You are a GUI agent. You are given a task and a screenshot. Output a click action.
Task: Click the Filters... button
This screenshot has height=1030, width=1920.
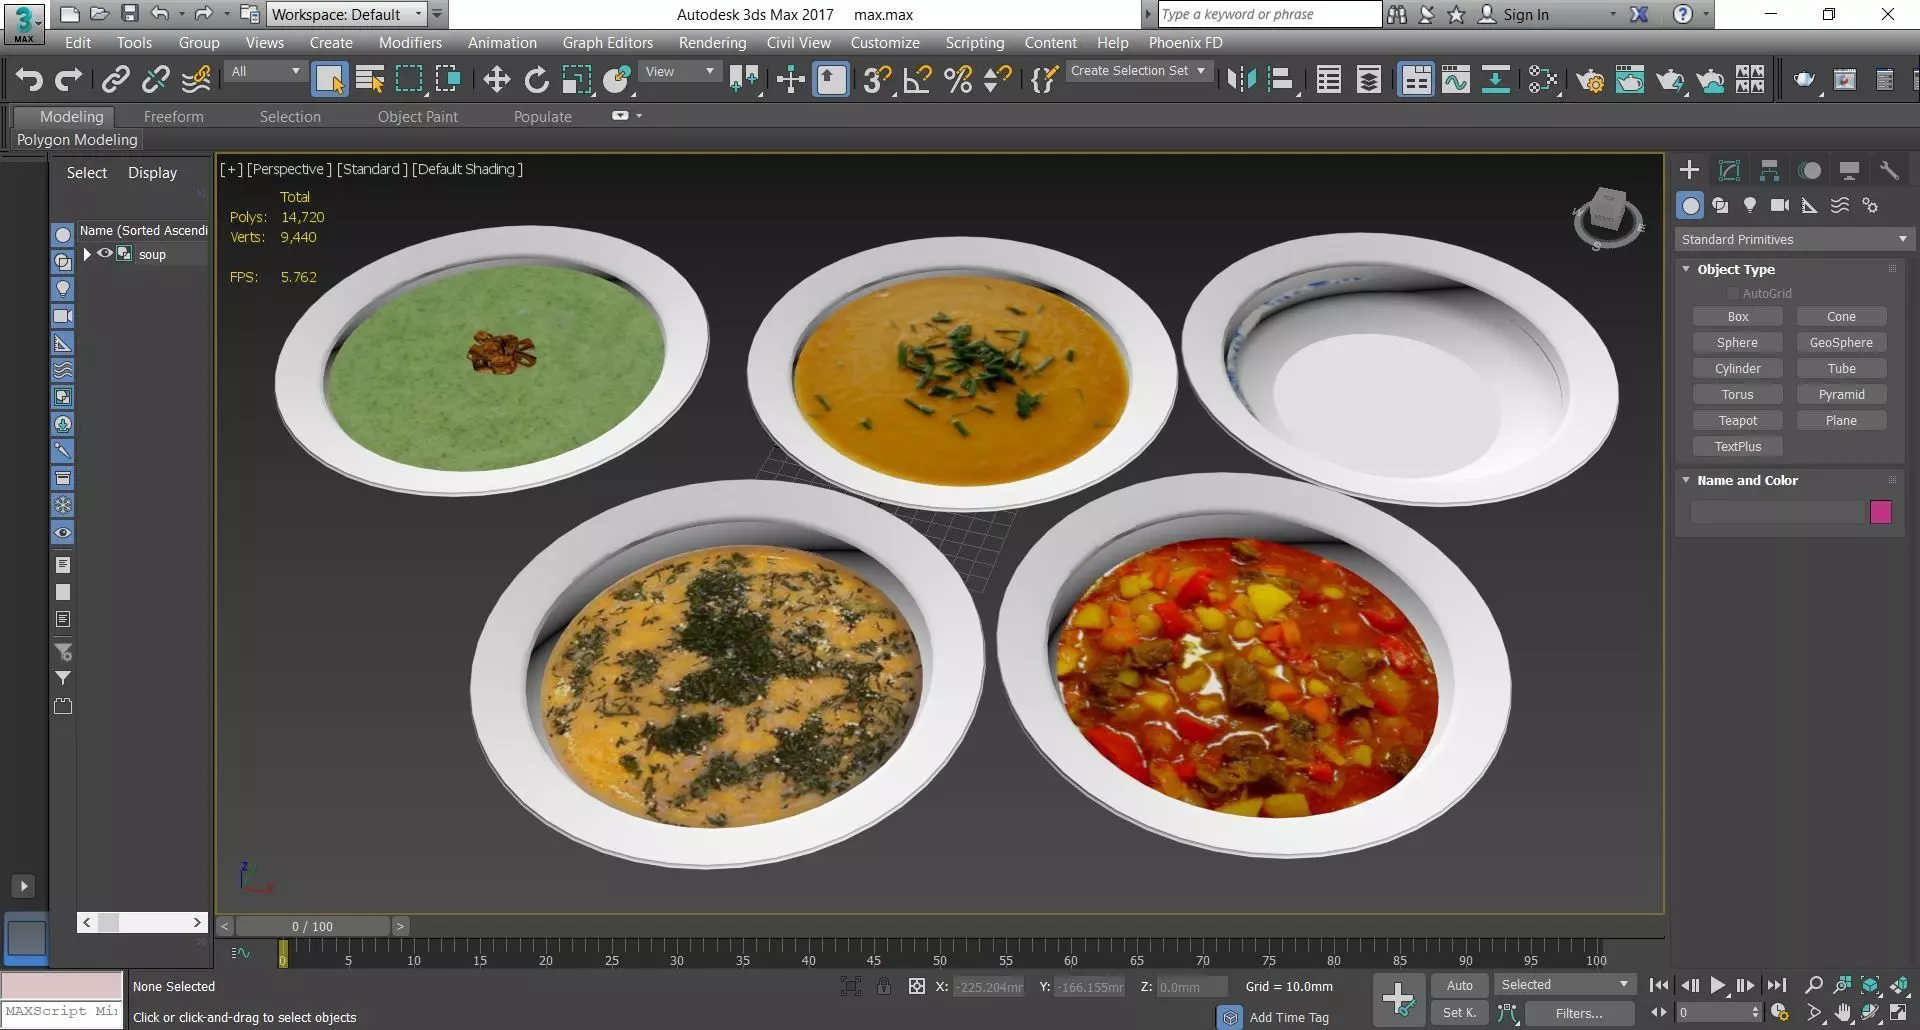click(1579, 1013)
